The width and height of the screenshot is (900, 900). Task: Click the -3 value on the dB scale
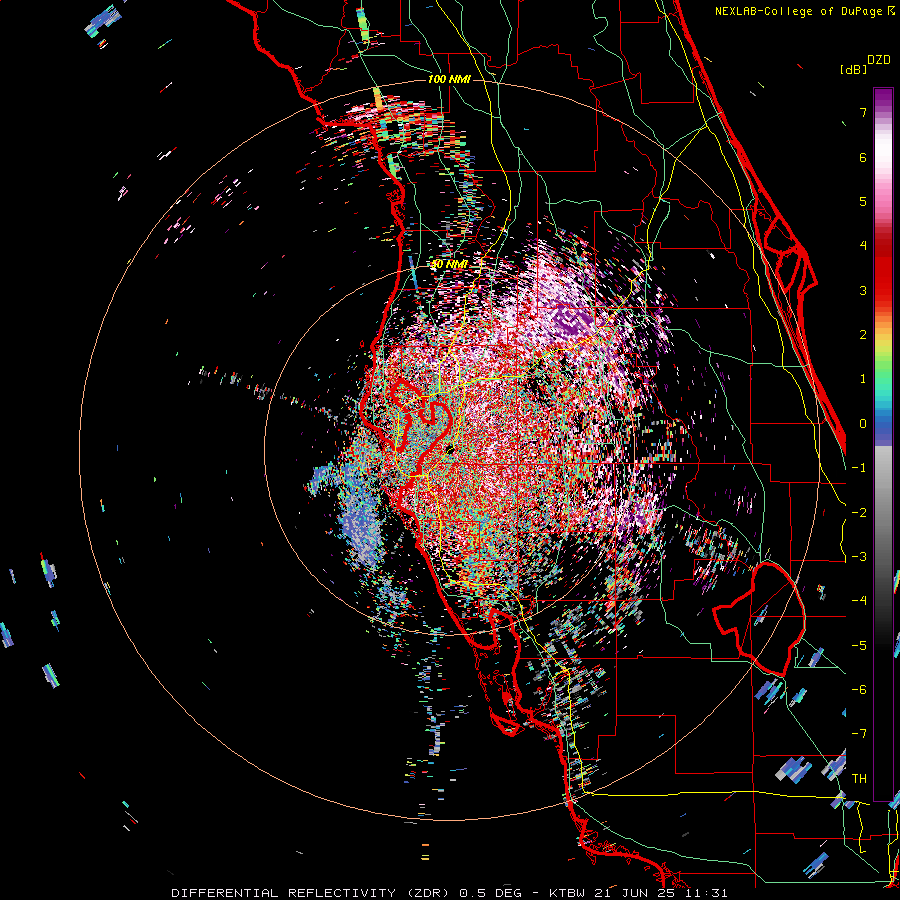coord(859,557)
